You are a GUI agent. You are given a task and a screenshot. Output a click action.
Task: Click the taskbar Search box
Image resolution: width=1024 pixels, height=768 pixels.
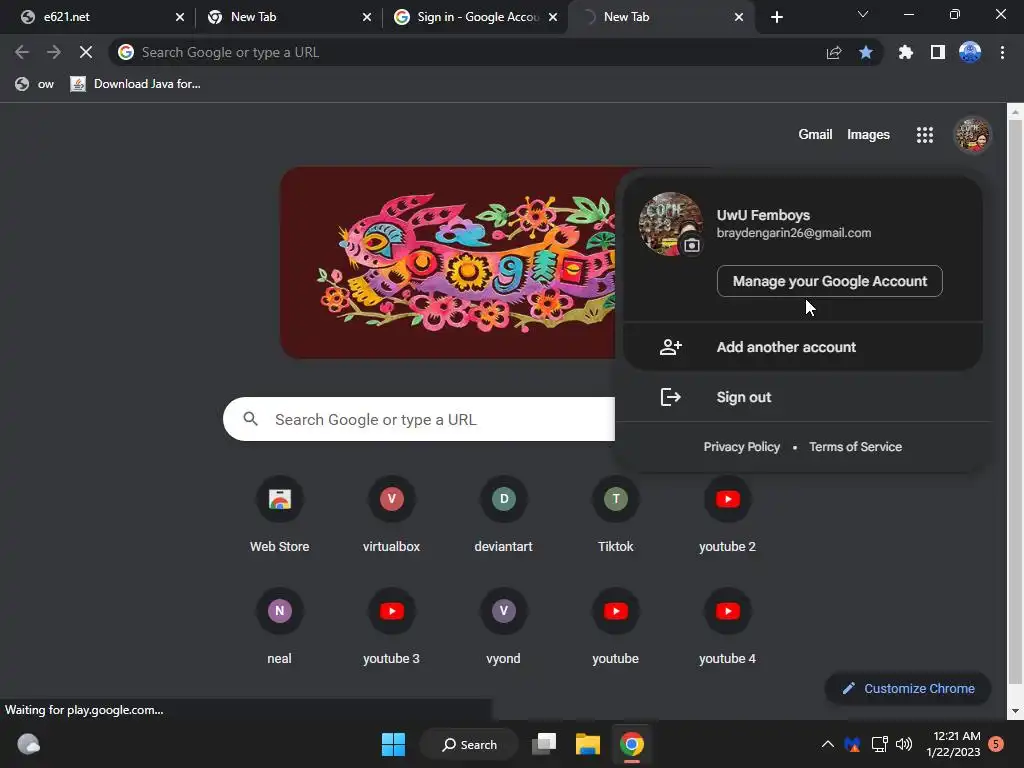point(469,744)
